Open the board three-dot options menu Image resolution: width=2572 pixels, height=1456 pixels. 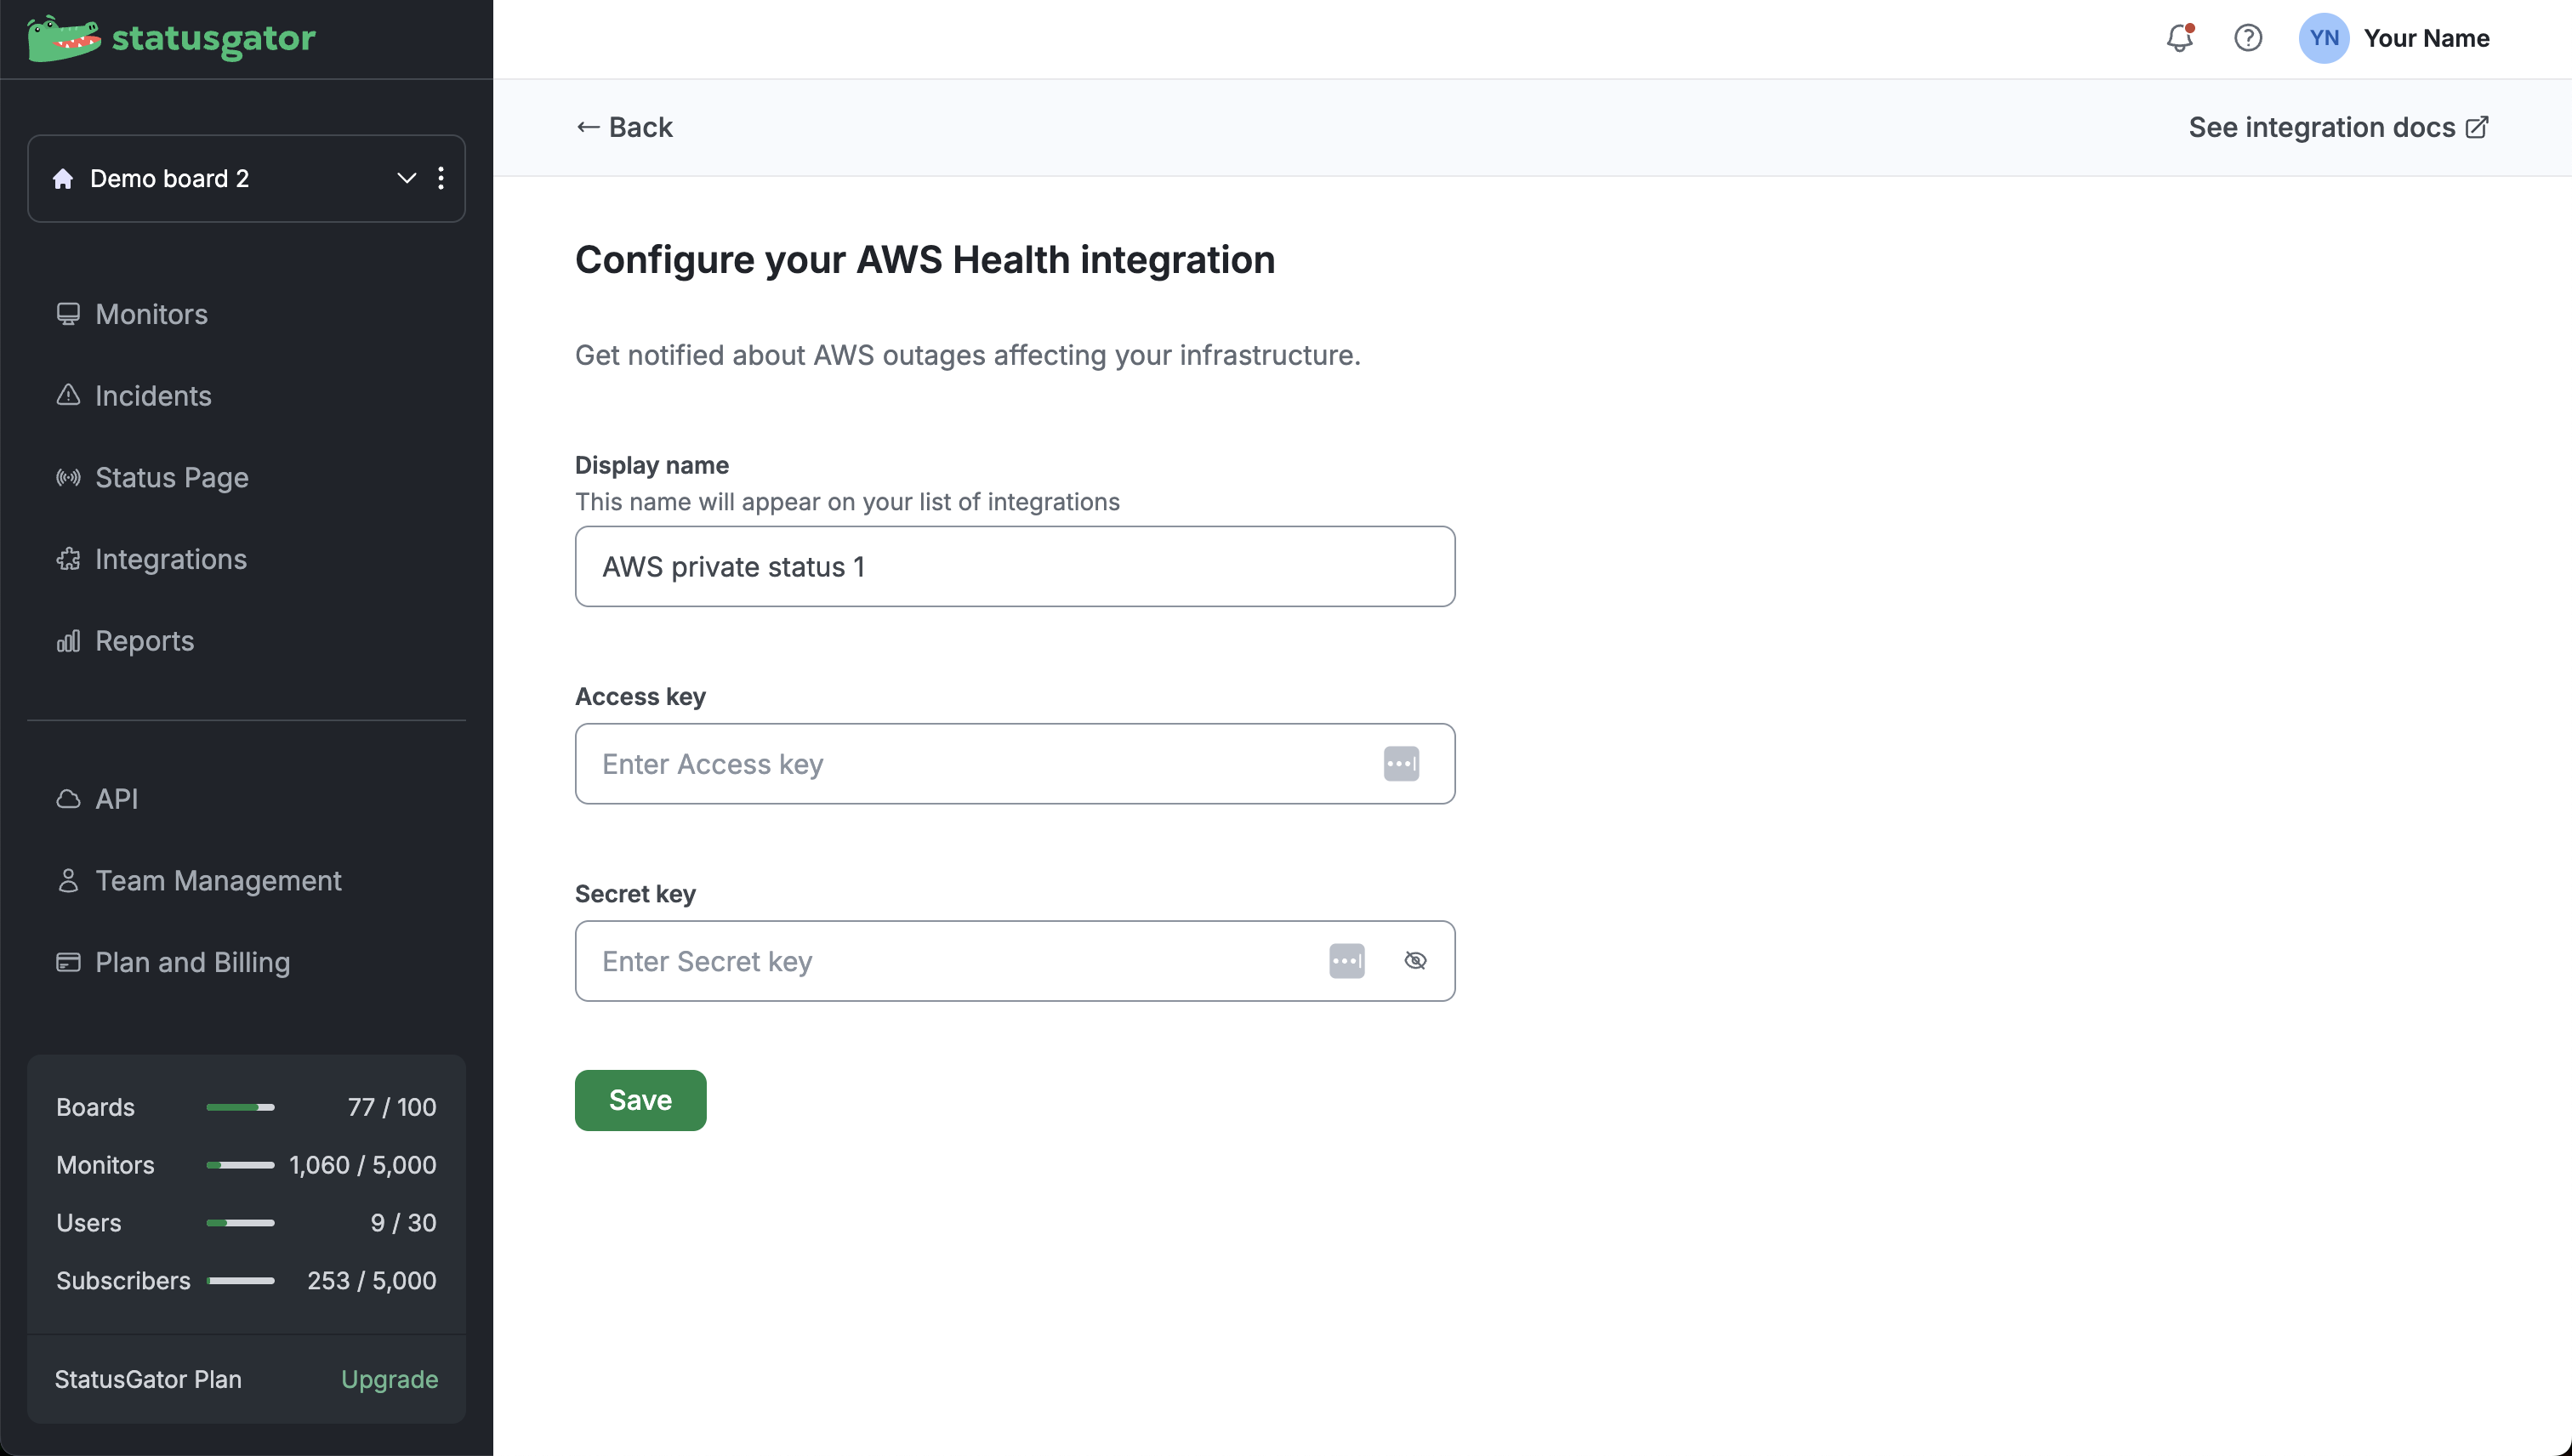tap(441, 178)
